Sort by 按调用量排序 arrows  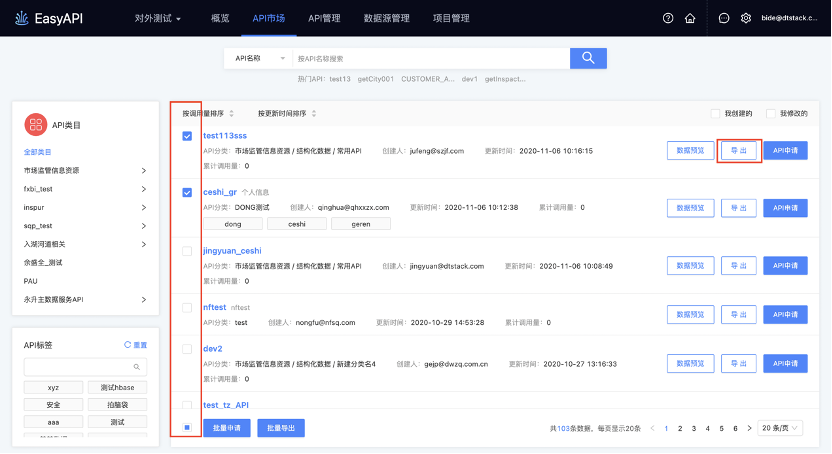pyautogui.click(x=231, y=114)
